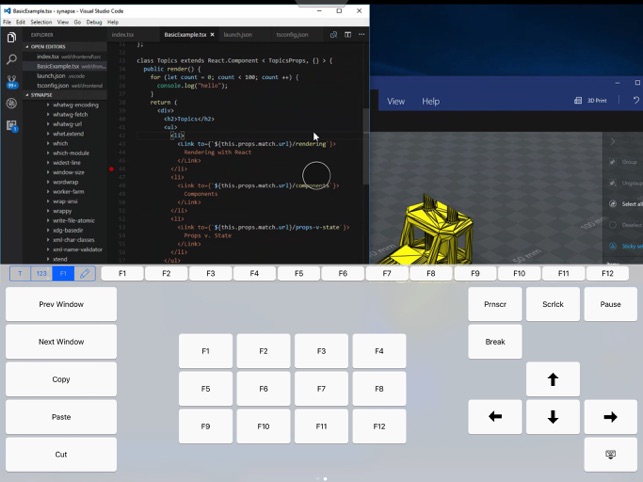Click the Open Changes icon in editor toolbar
This screenshot has height=482, width=643.
point(333,35)
